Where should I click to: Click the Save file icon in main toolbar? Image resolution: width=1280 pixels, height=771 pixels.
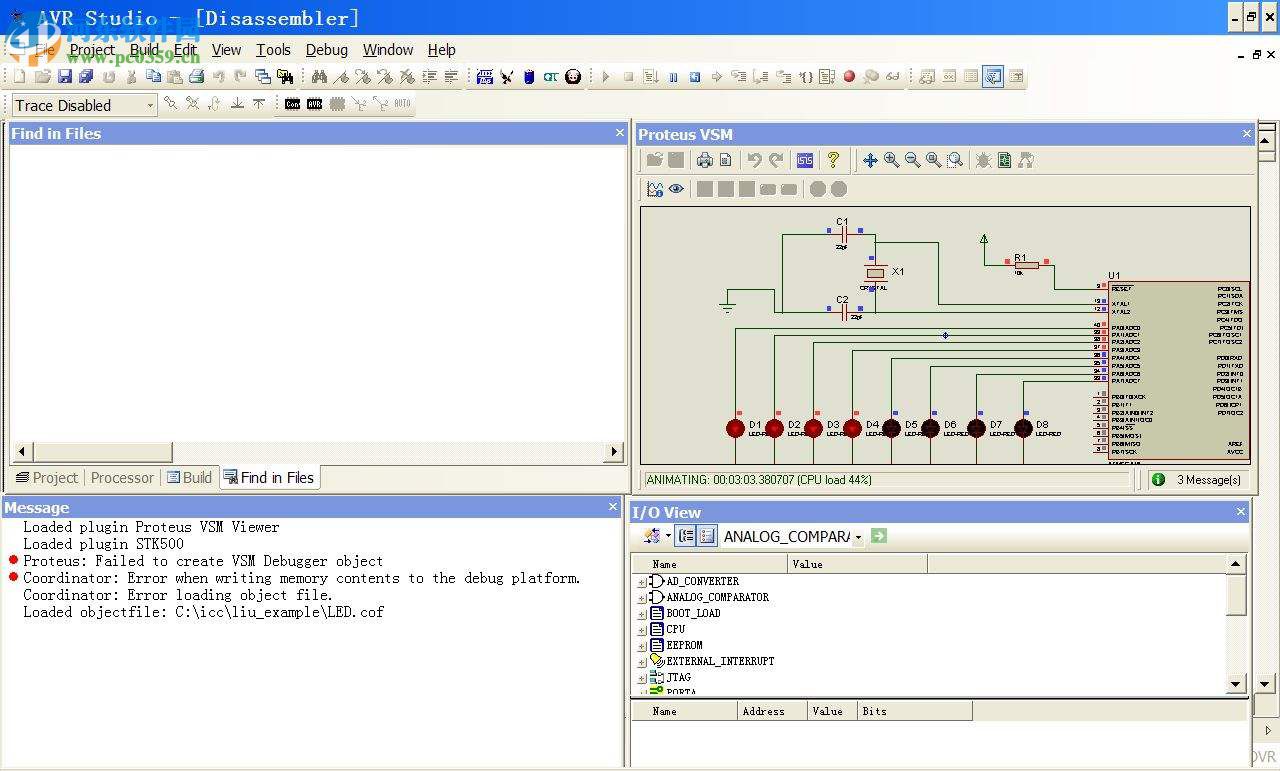(64, 77)
